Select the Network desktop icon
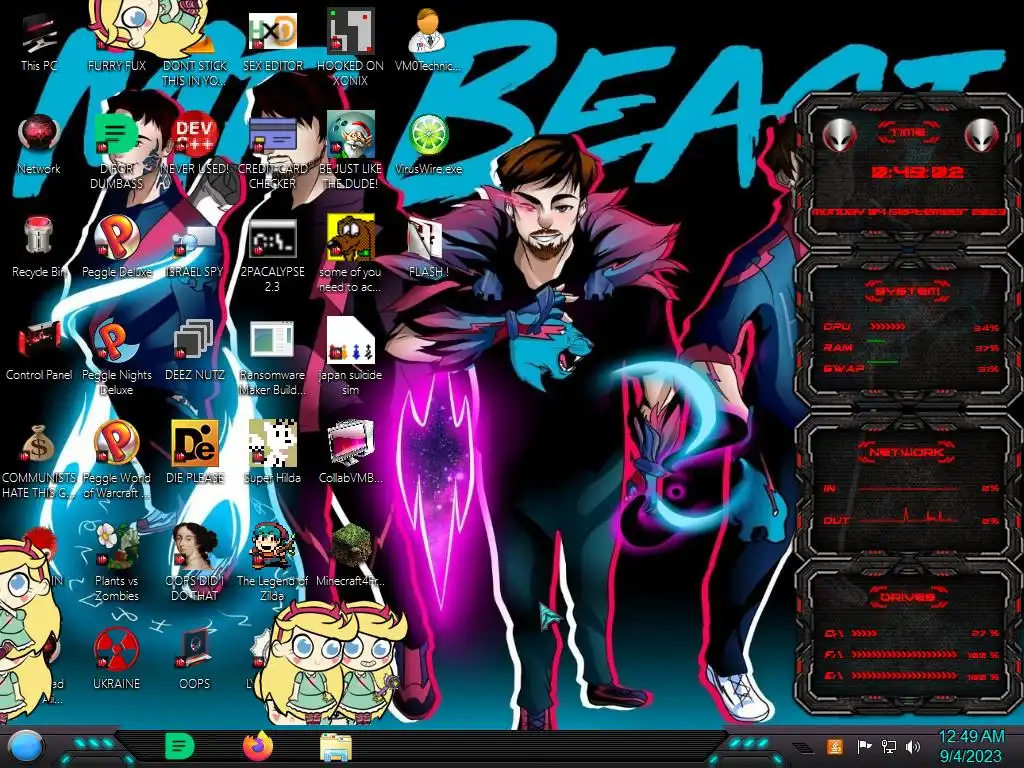Image resolution: width=1024 pixels, height=768 pixels. 39,145
